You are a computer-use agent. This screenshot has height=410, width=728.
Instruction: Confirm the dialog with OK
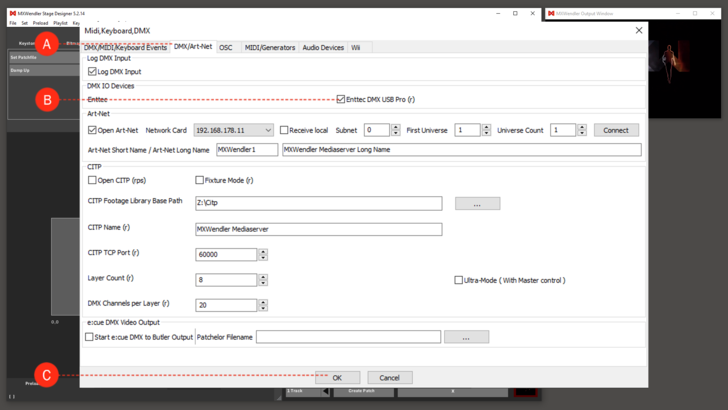click(338, 377)
